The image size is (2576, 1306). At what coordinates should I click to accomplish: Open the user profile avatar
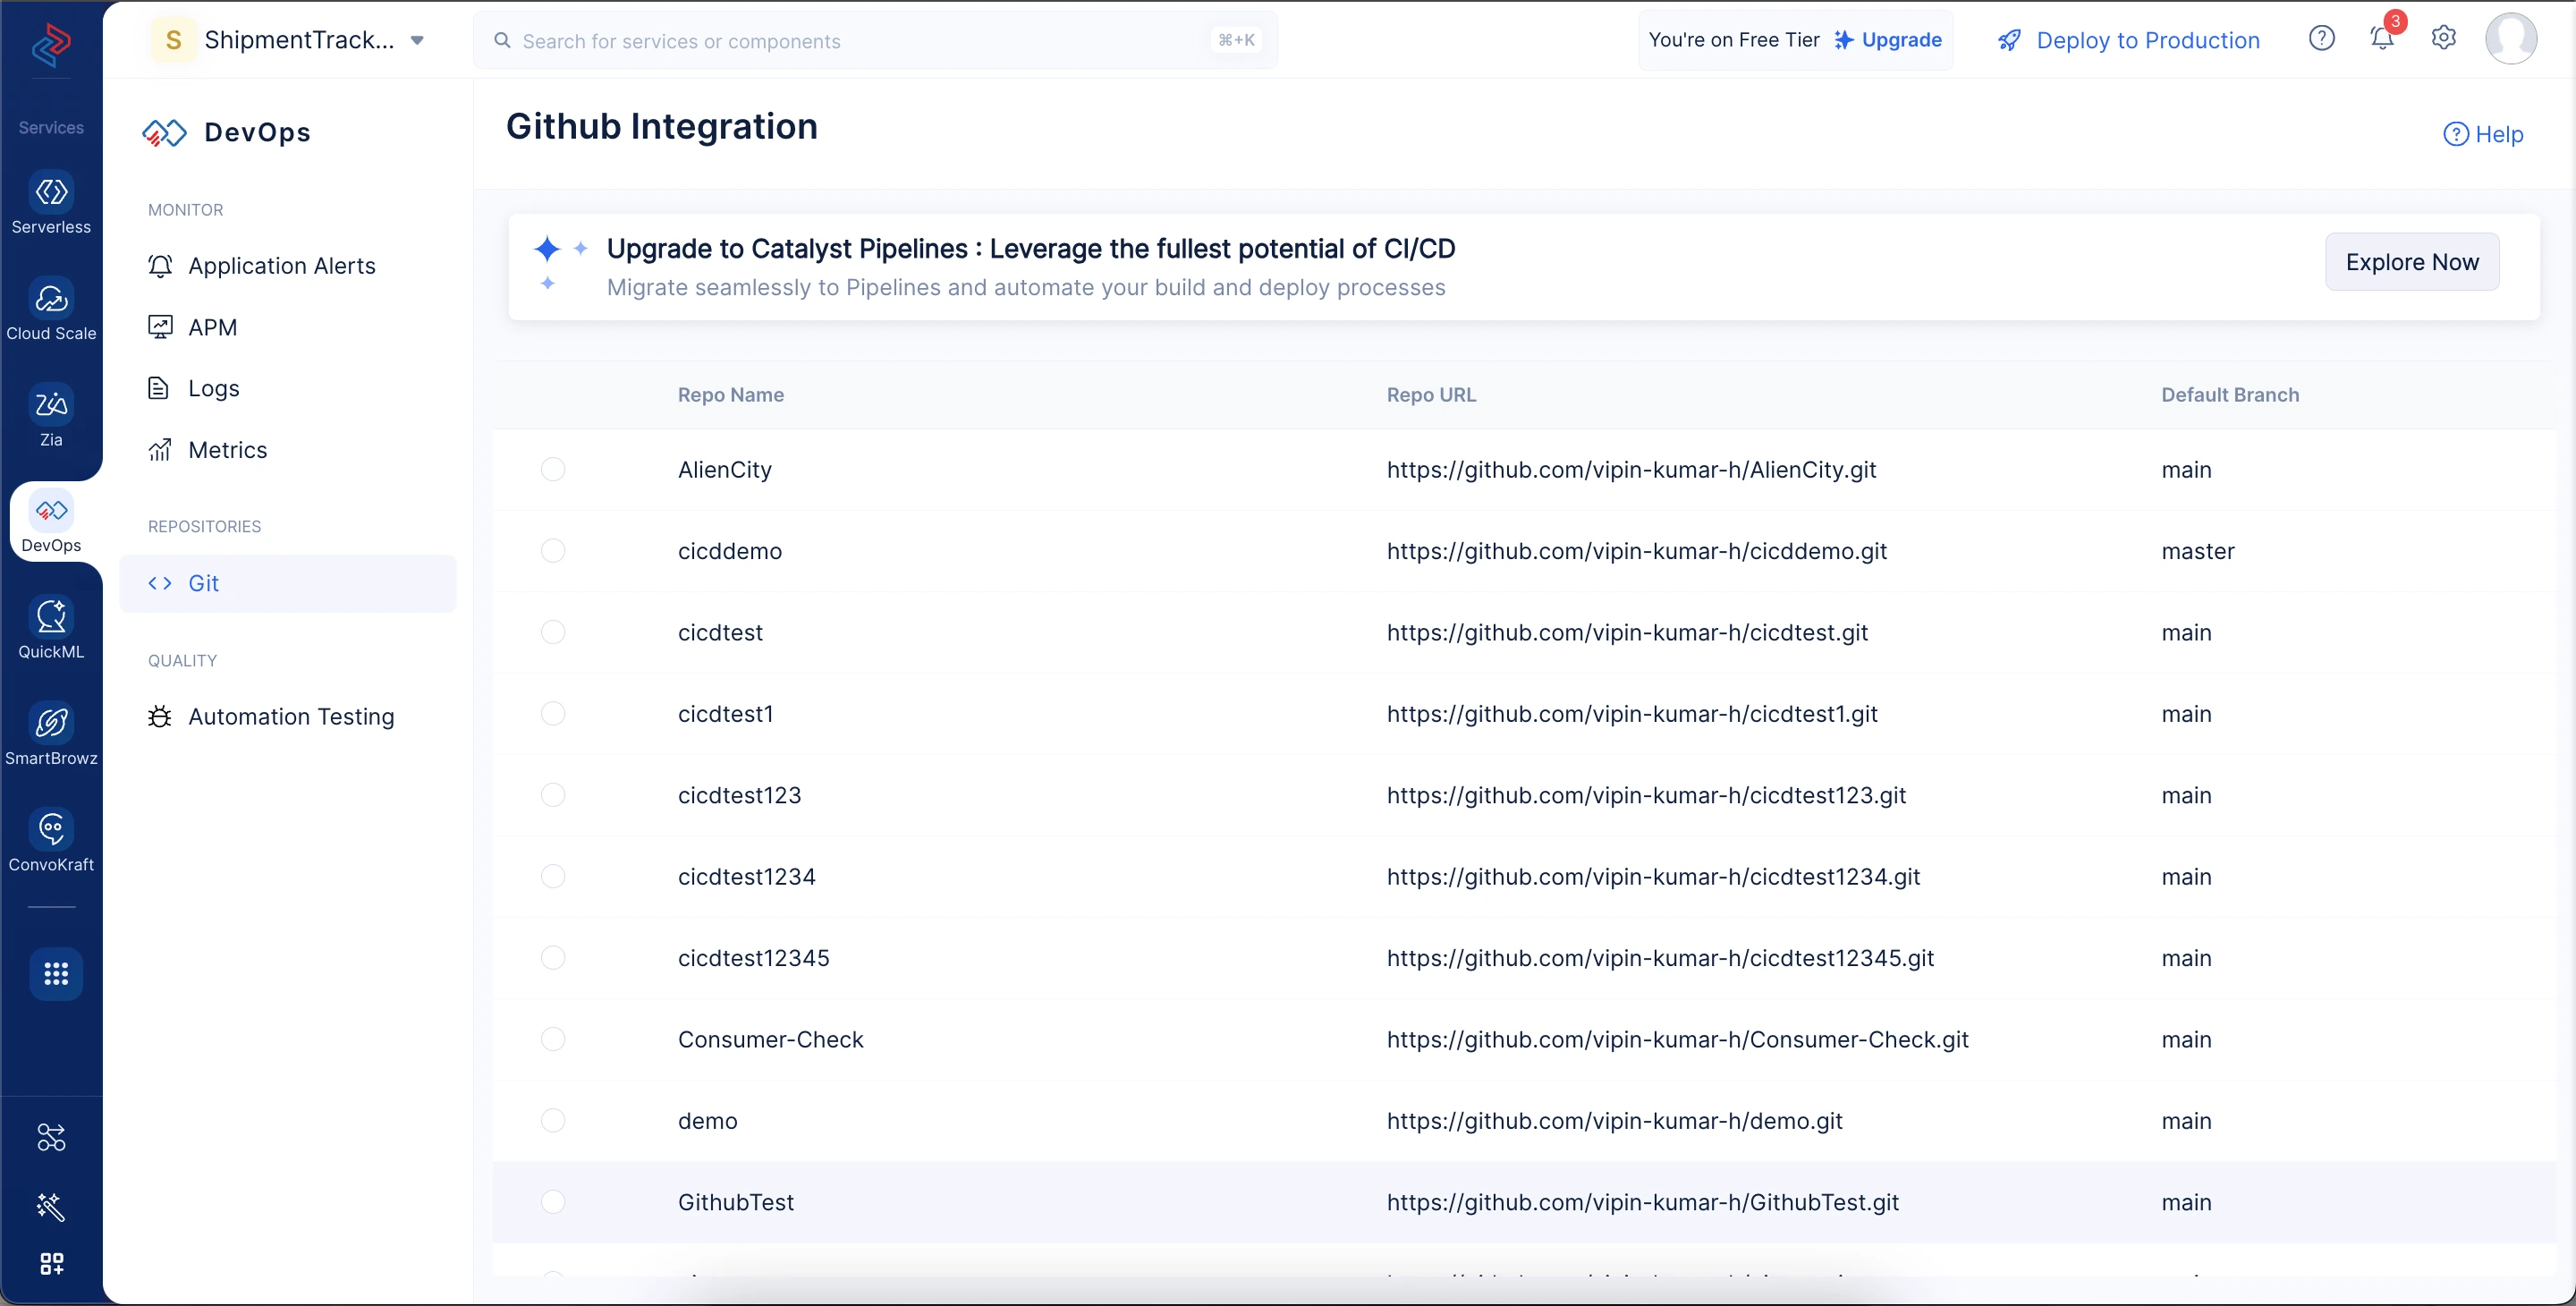pos(2511,39)
